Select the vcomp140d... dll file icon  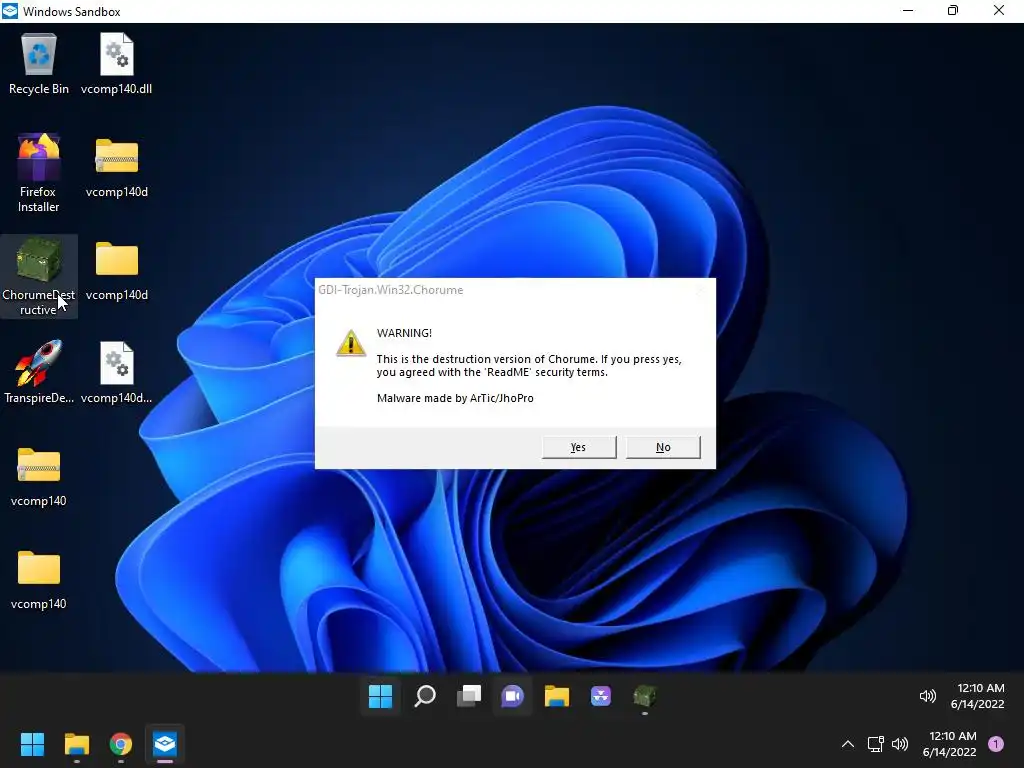point(116,372)
